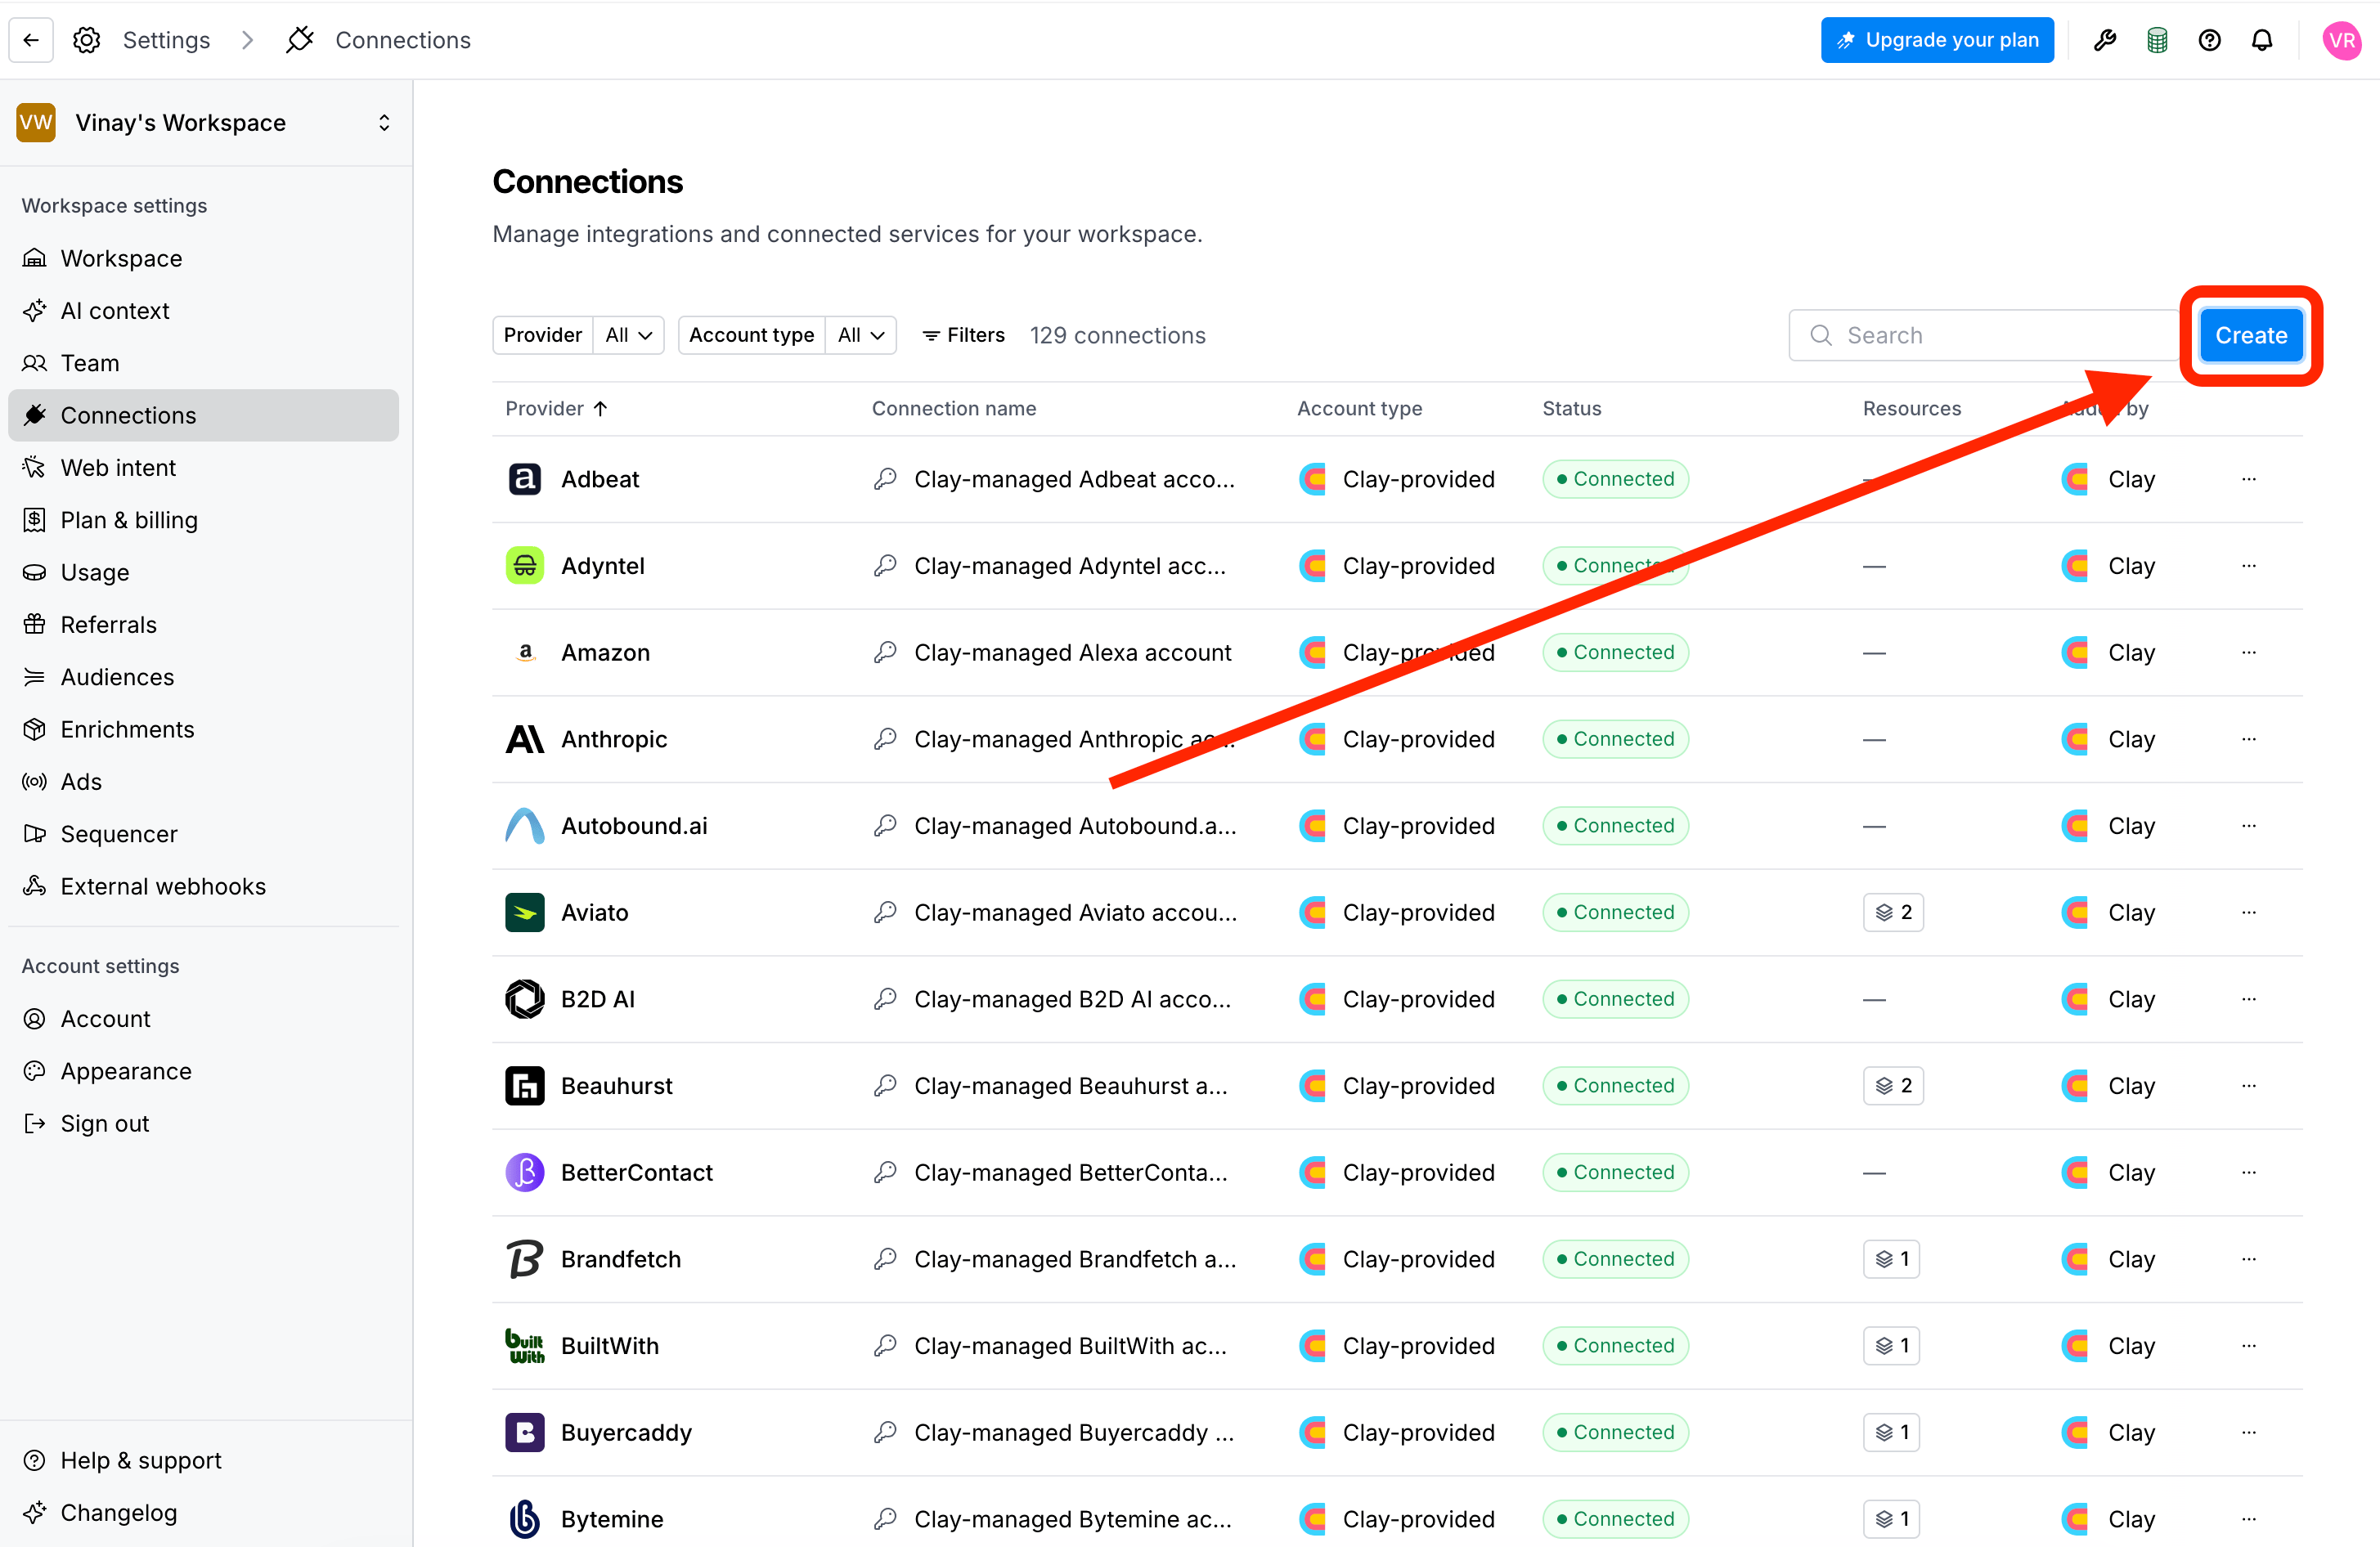
Task: Click the Beauhurst provider logo
Action: [x=525, y=1086]
